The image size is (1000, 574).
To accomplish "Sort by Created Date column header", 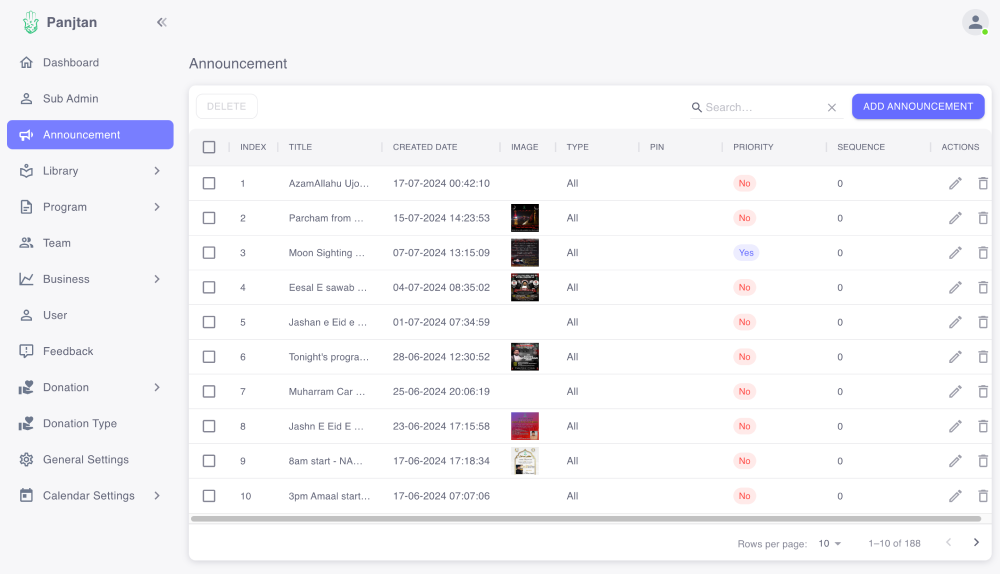I will pyautogui.click(x=425, y=147).
